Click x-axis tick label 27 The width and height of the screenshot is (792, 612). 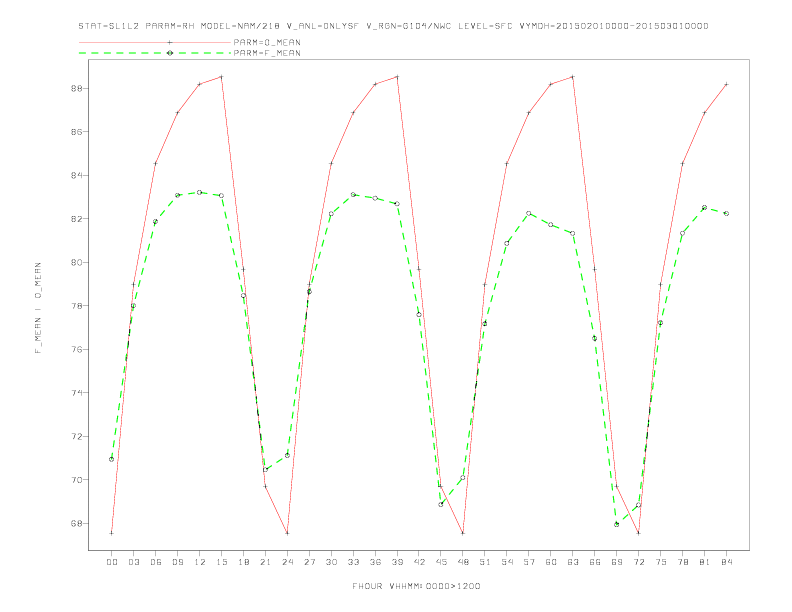[309, 562]
